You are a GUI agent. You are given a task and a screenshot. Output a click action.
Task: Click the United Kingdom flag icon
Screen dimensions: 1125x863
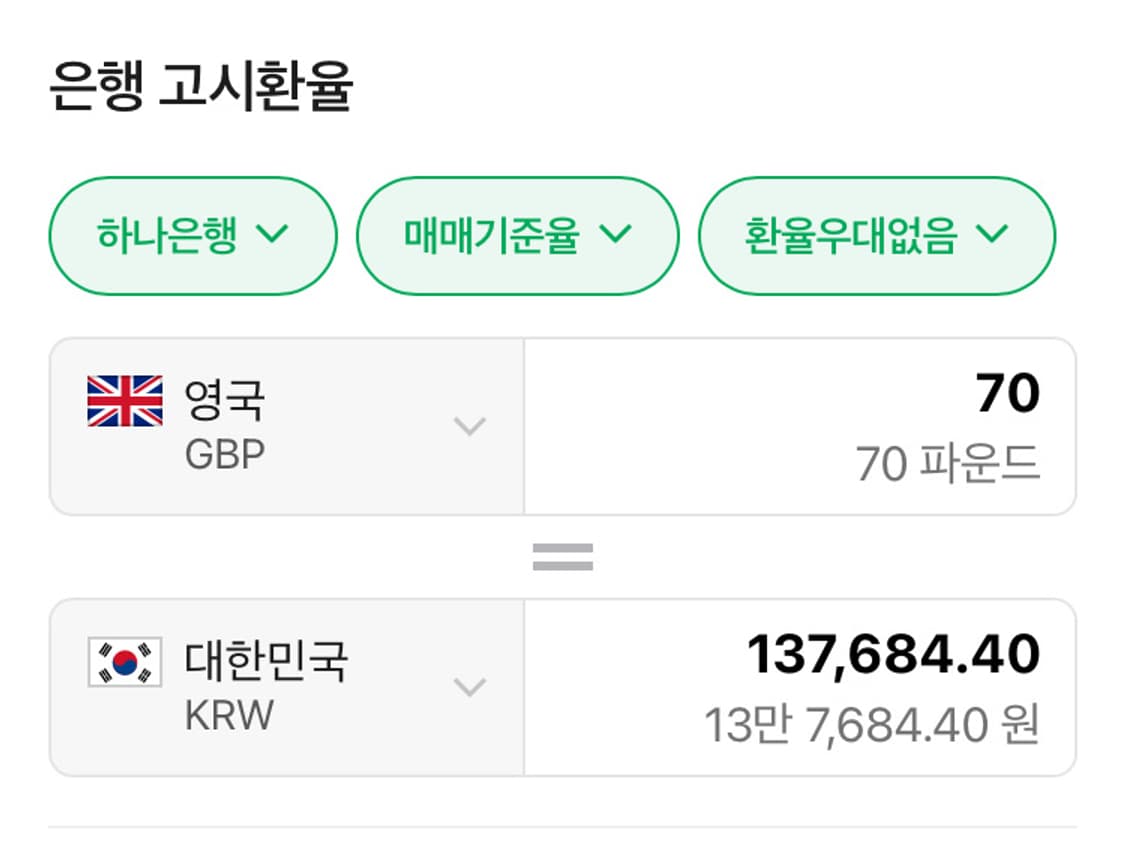tap(123, 399)
